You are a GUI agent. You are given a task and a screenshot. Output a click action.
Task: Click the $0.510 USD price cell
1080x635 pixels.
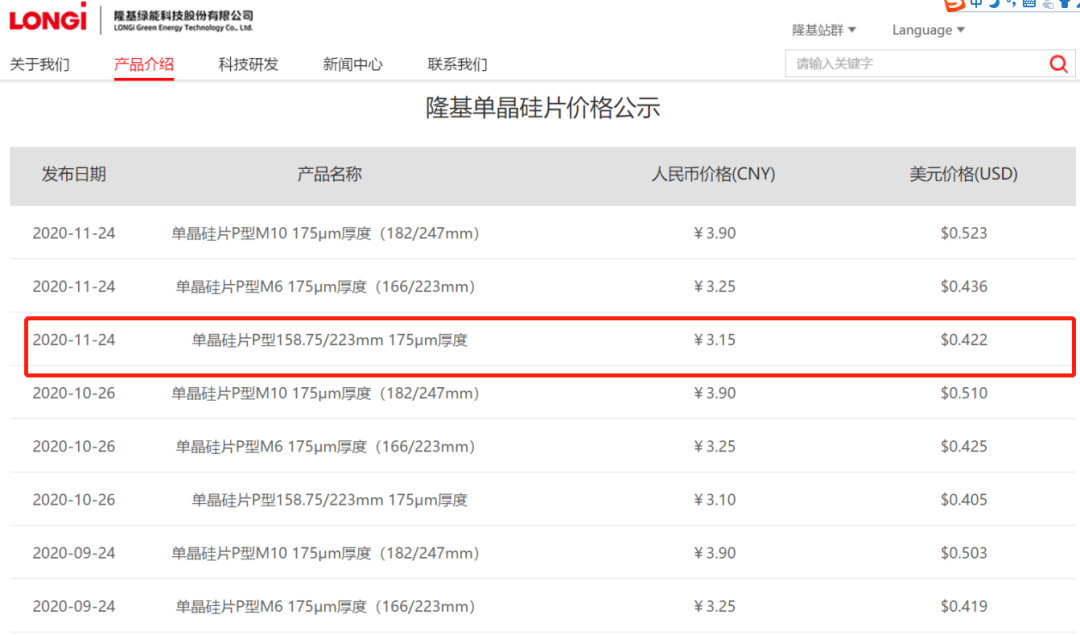(964, 393)
